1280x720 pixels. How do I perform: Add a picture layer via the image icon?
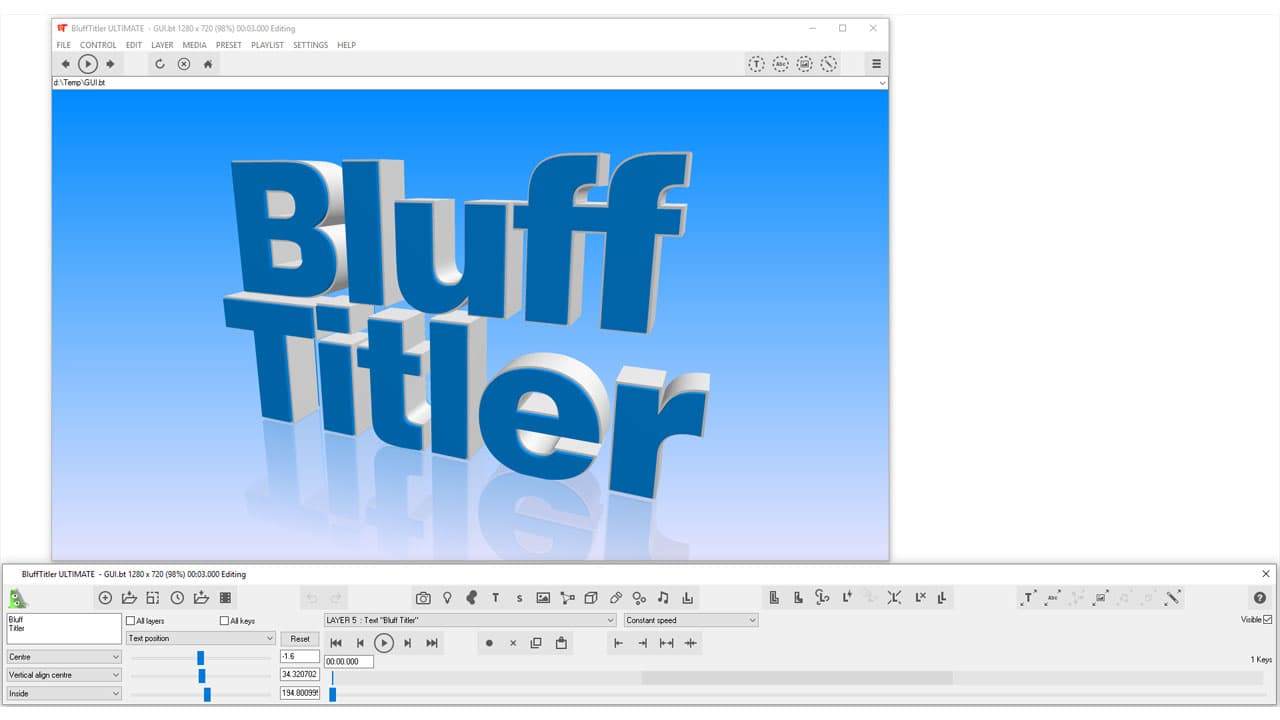[542, 597]
